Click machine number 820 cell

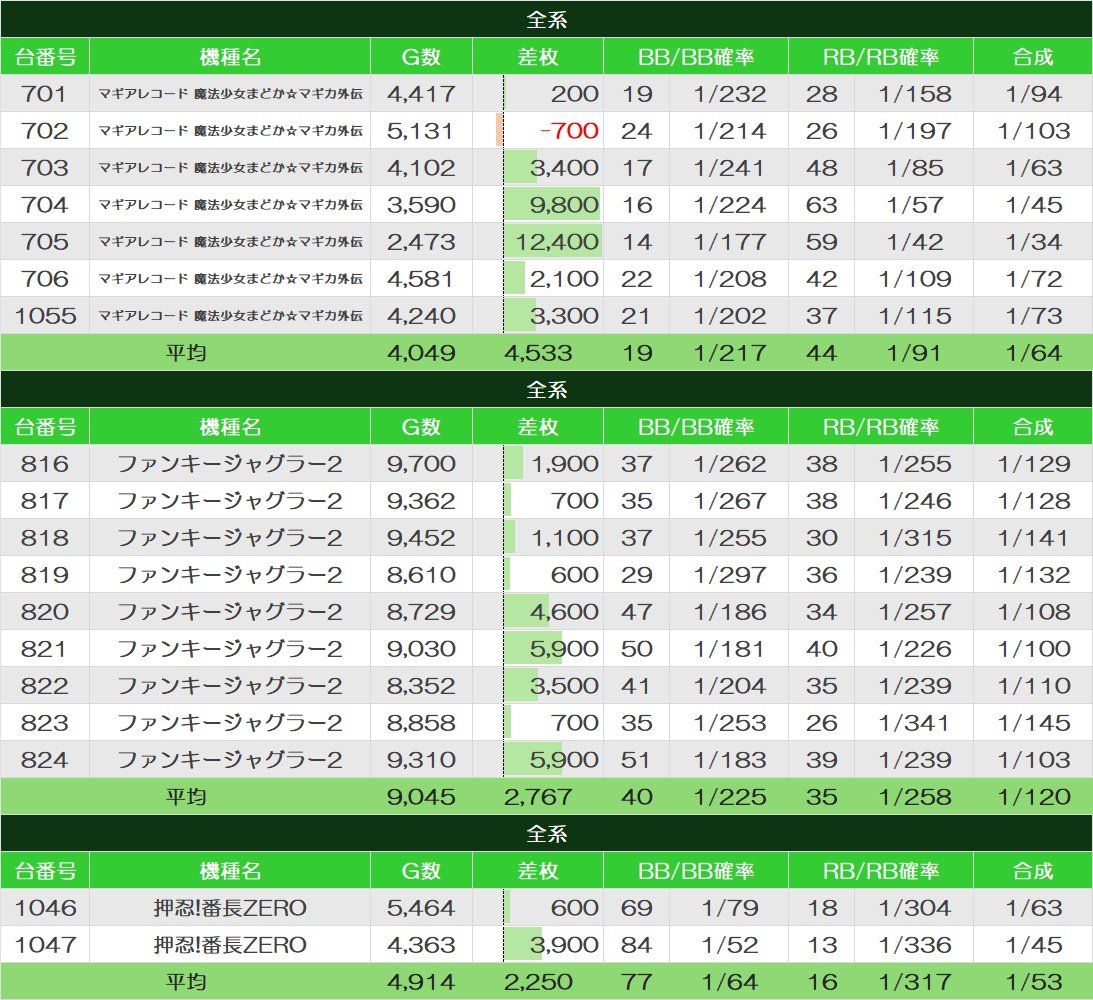[x=45, y=611]
